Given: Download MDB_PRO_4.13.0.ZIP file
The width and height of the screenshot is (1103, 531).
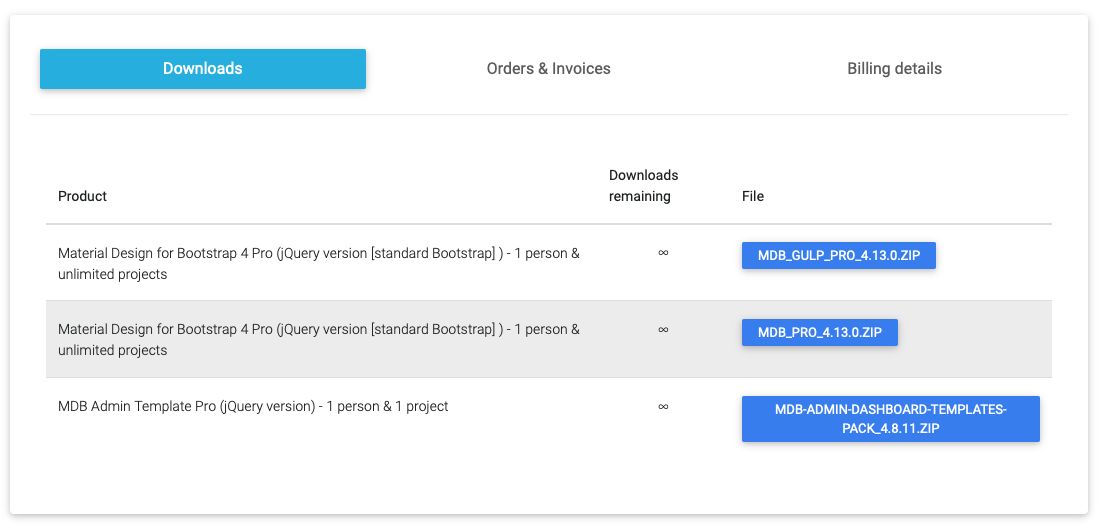Looking at the screenshot, I should tap(820, 333).
